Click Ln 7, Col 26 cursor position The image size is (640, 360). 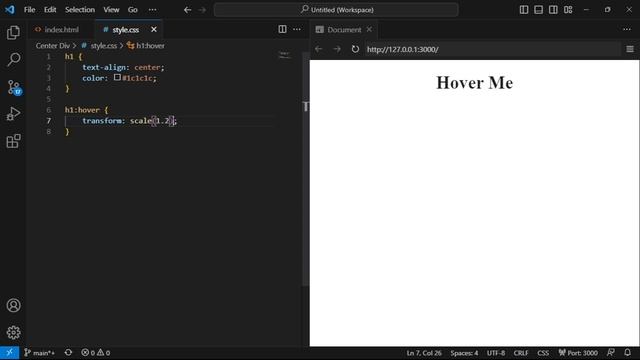[424, 353]
